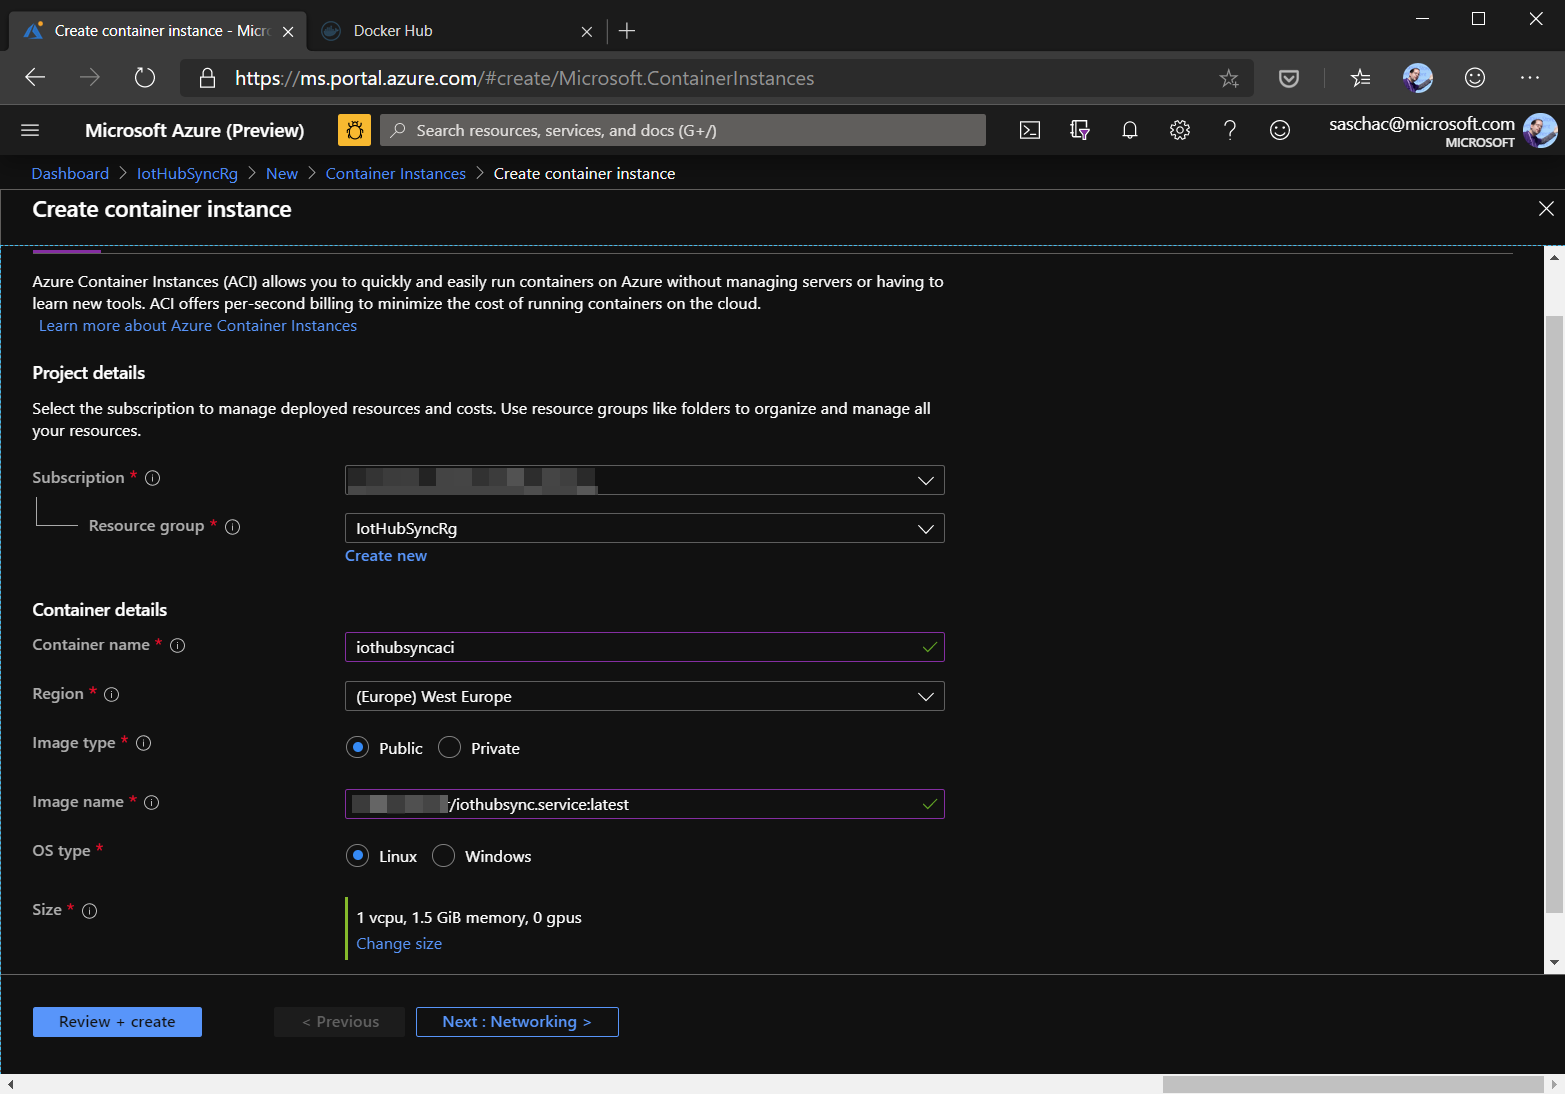Screen dimensions: 1565x1094
Task: Show info tooltip for Resource group
Action: tap(233, 527)
